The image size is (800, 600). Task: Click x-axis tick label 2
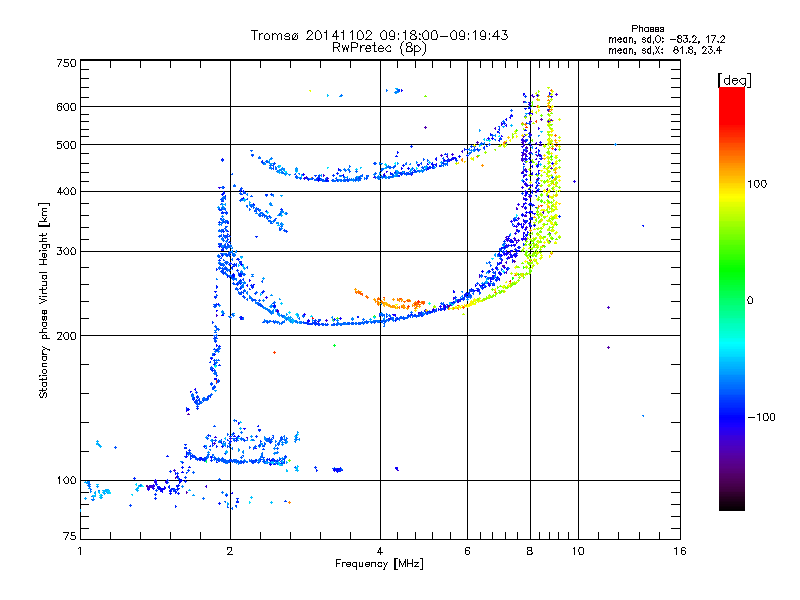[x=230, y=551]
